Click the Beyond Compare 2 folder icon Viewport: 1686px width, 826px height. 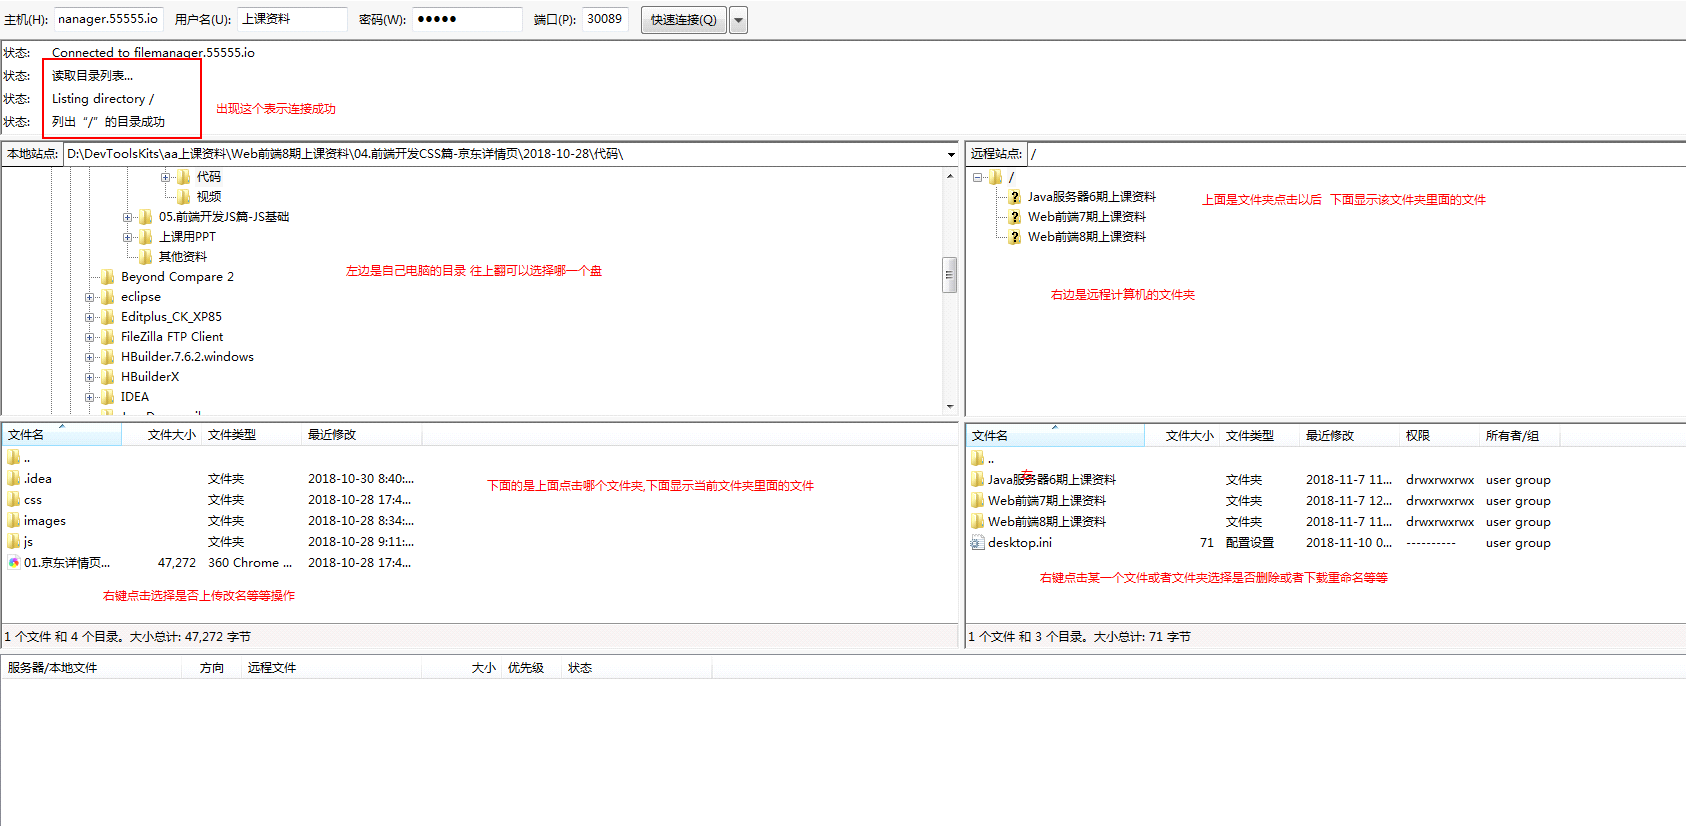[x=108, y=277]
